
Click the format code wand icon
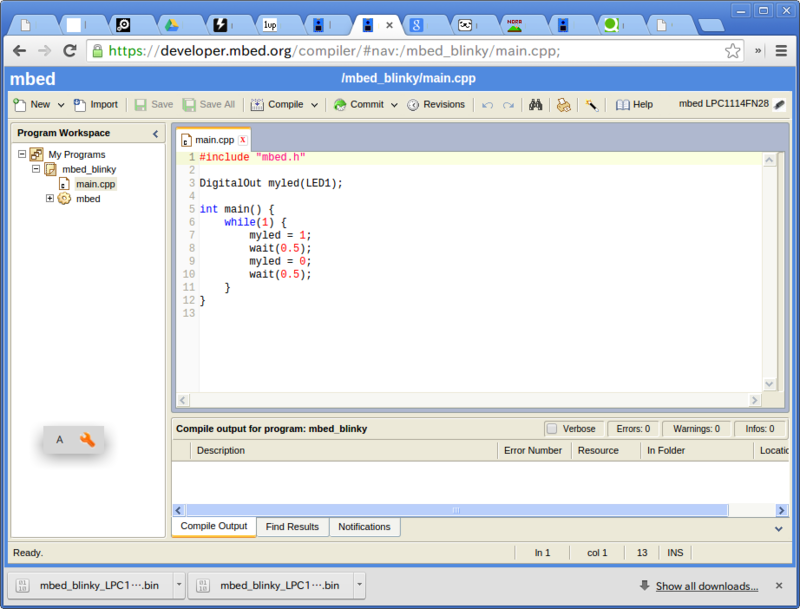pos(592,105)
